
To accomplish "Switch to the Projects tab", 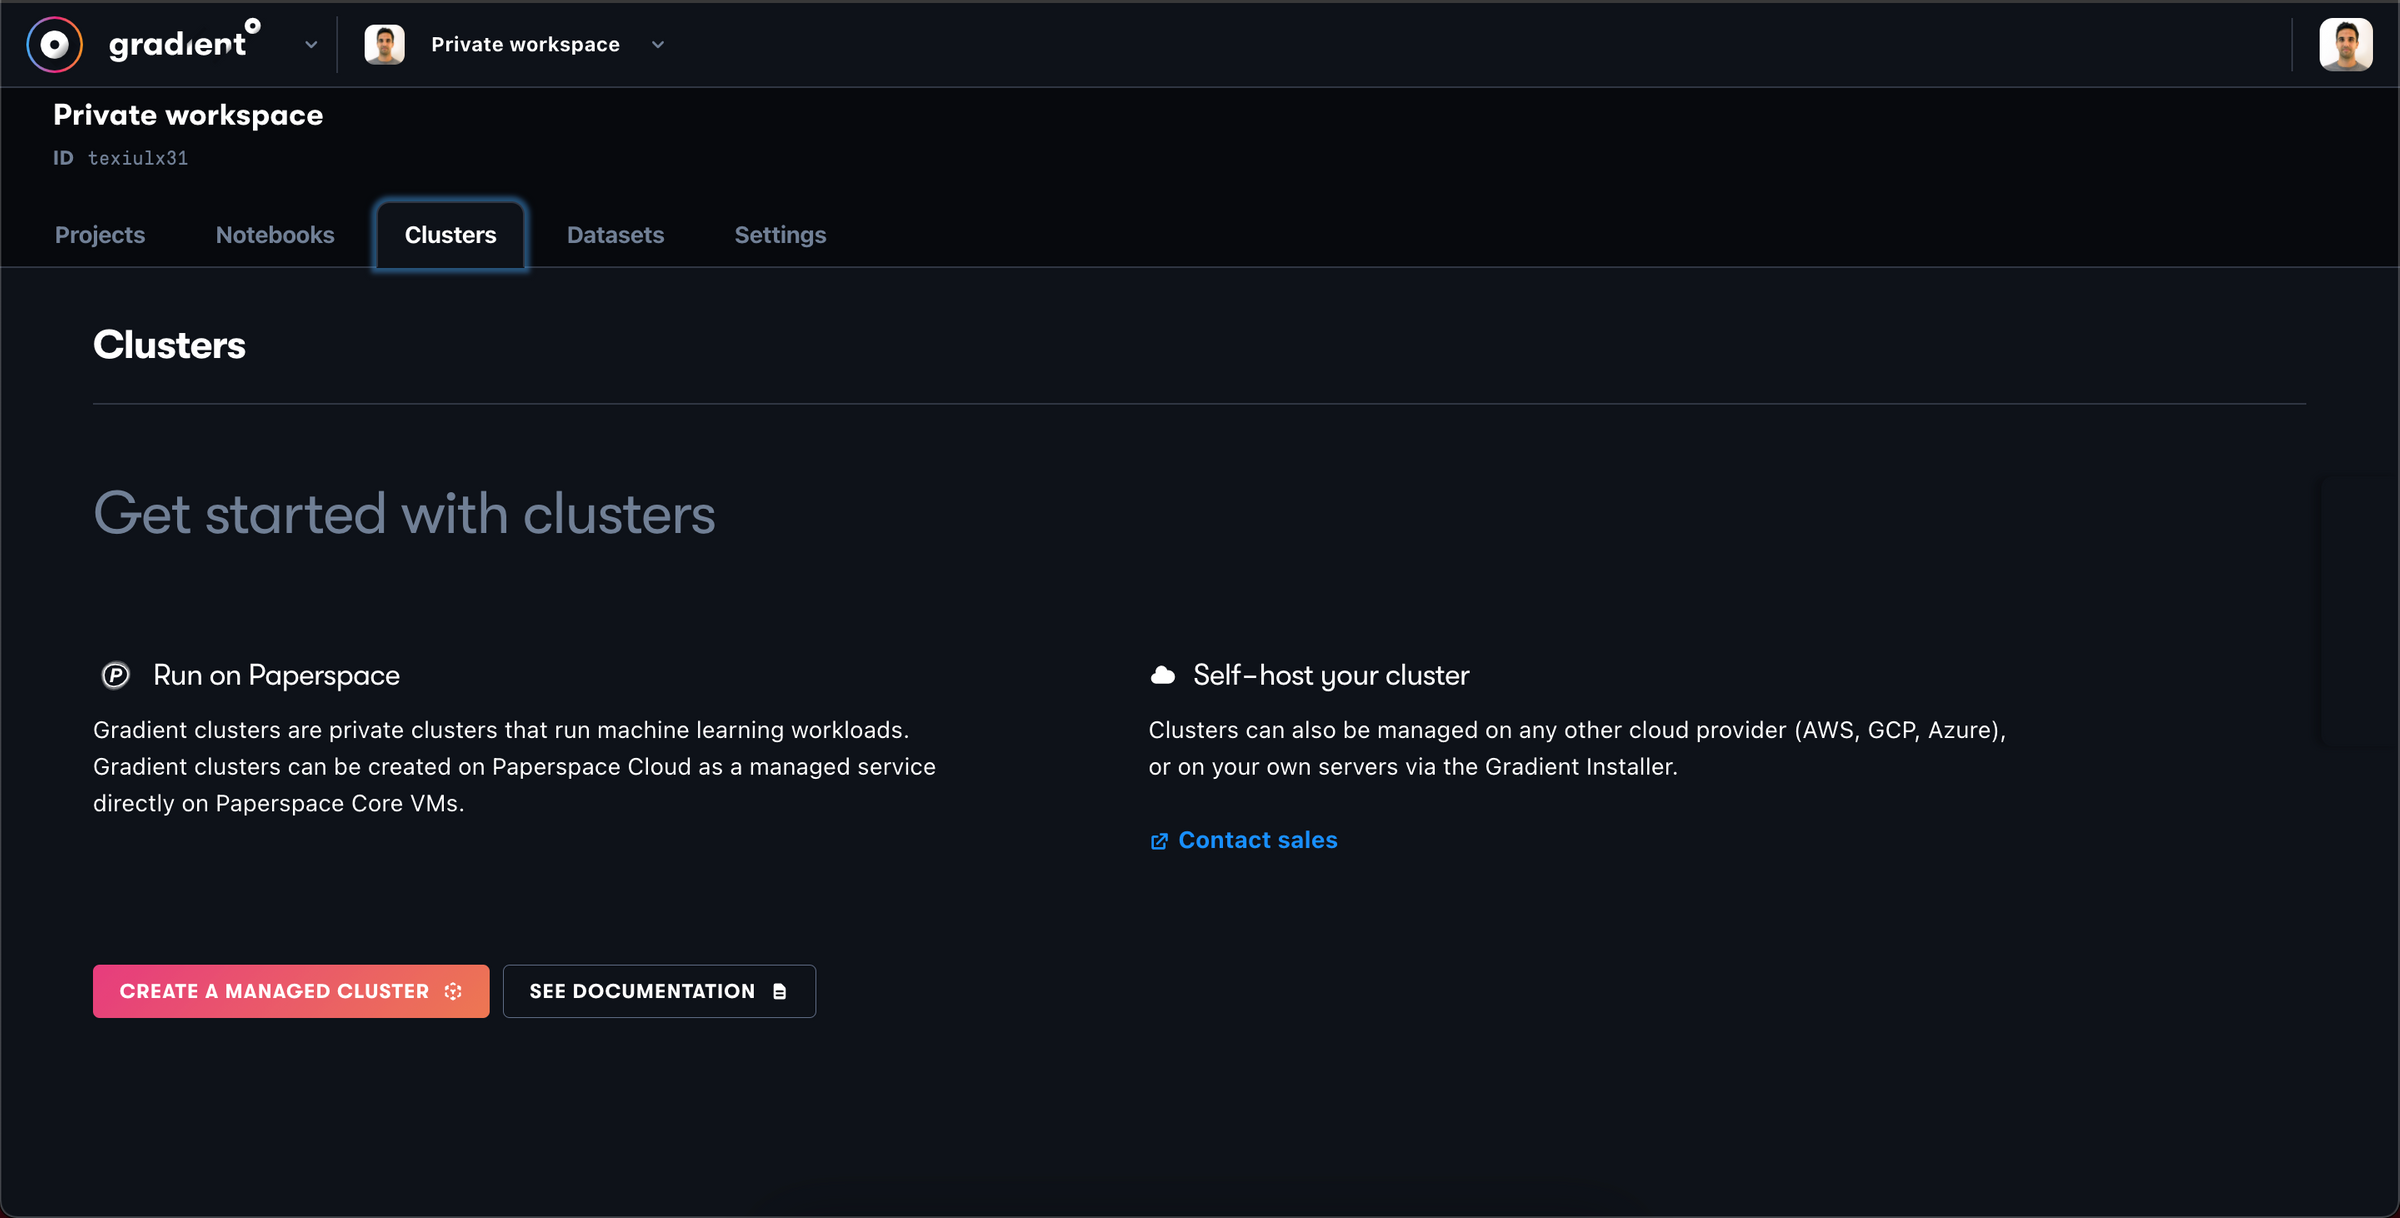I will pos(100,234).
